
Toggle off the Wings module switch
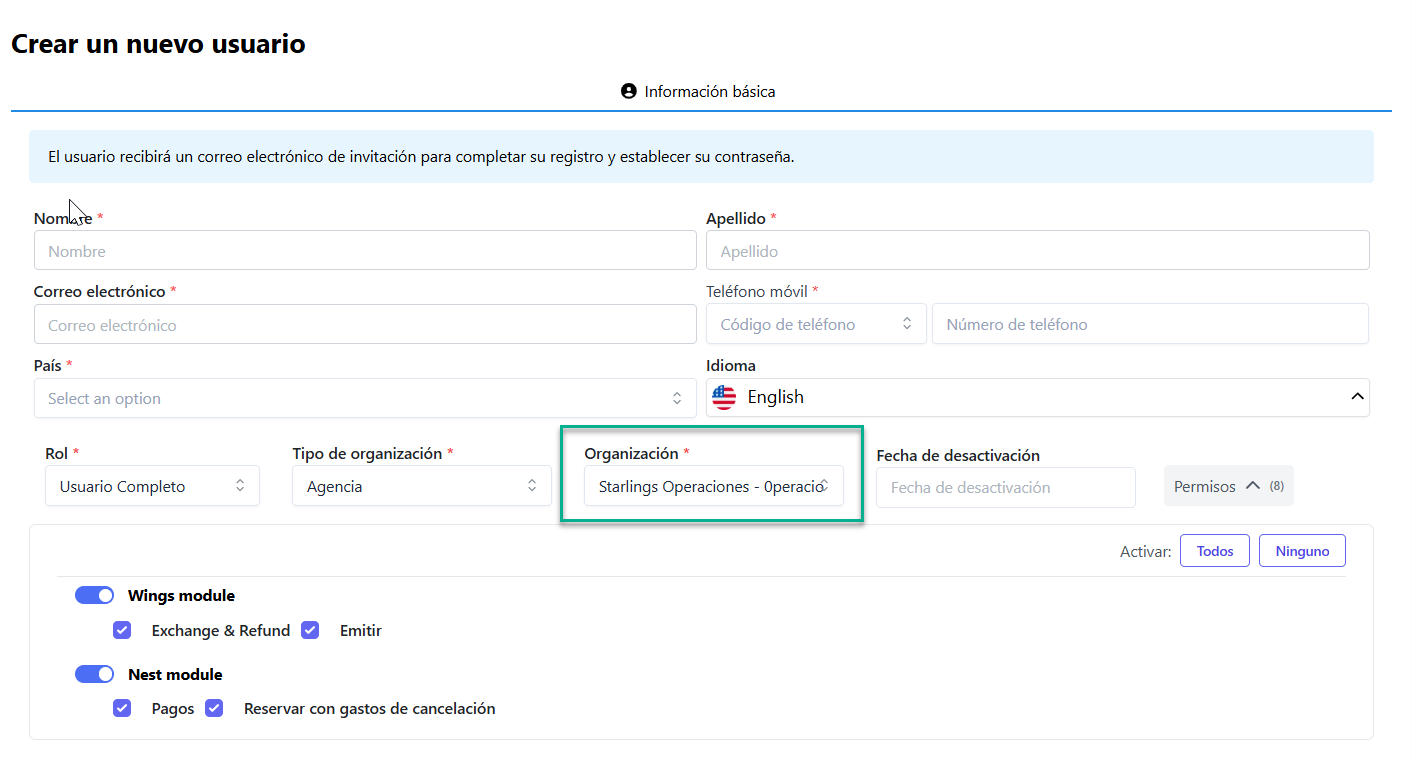coord(95,596)
